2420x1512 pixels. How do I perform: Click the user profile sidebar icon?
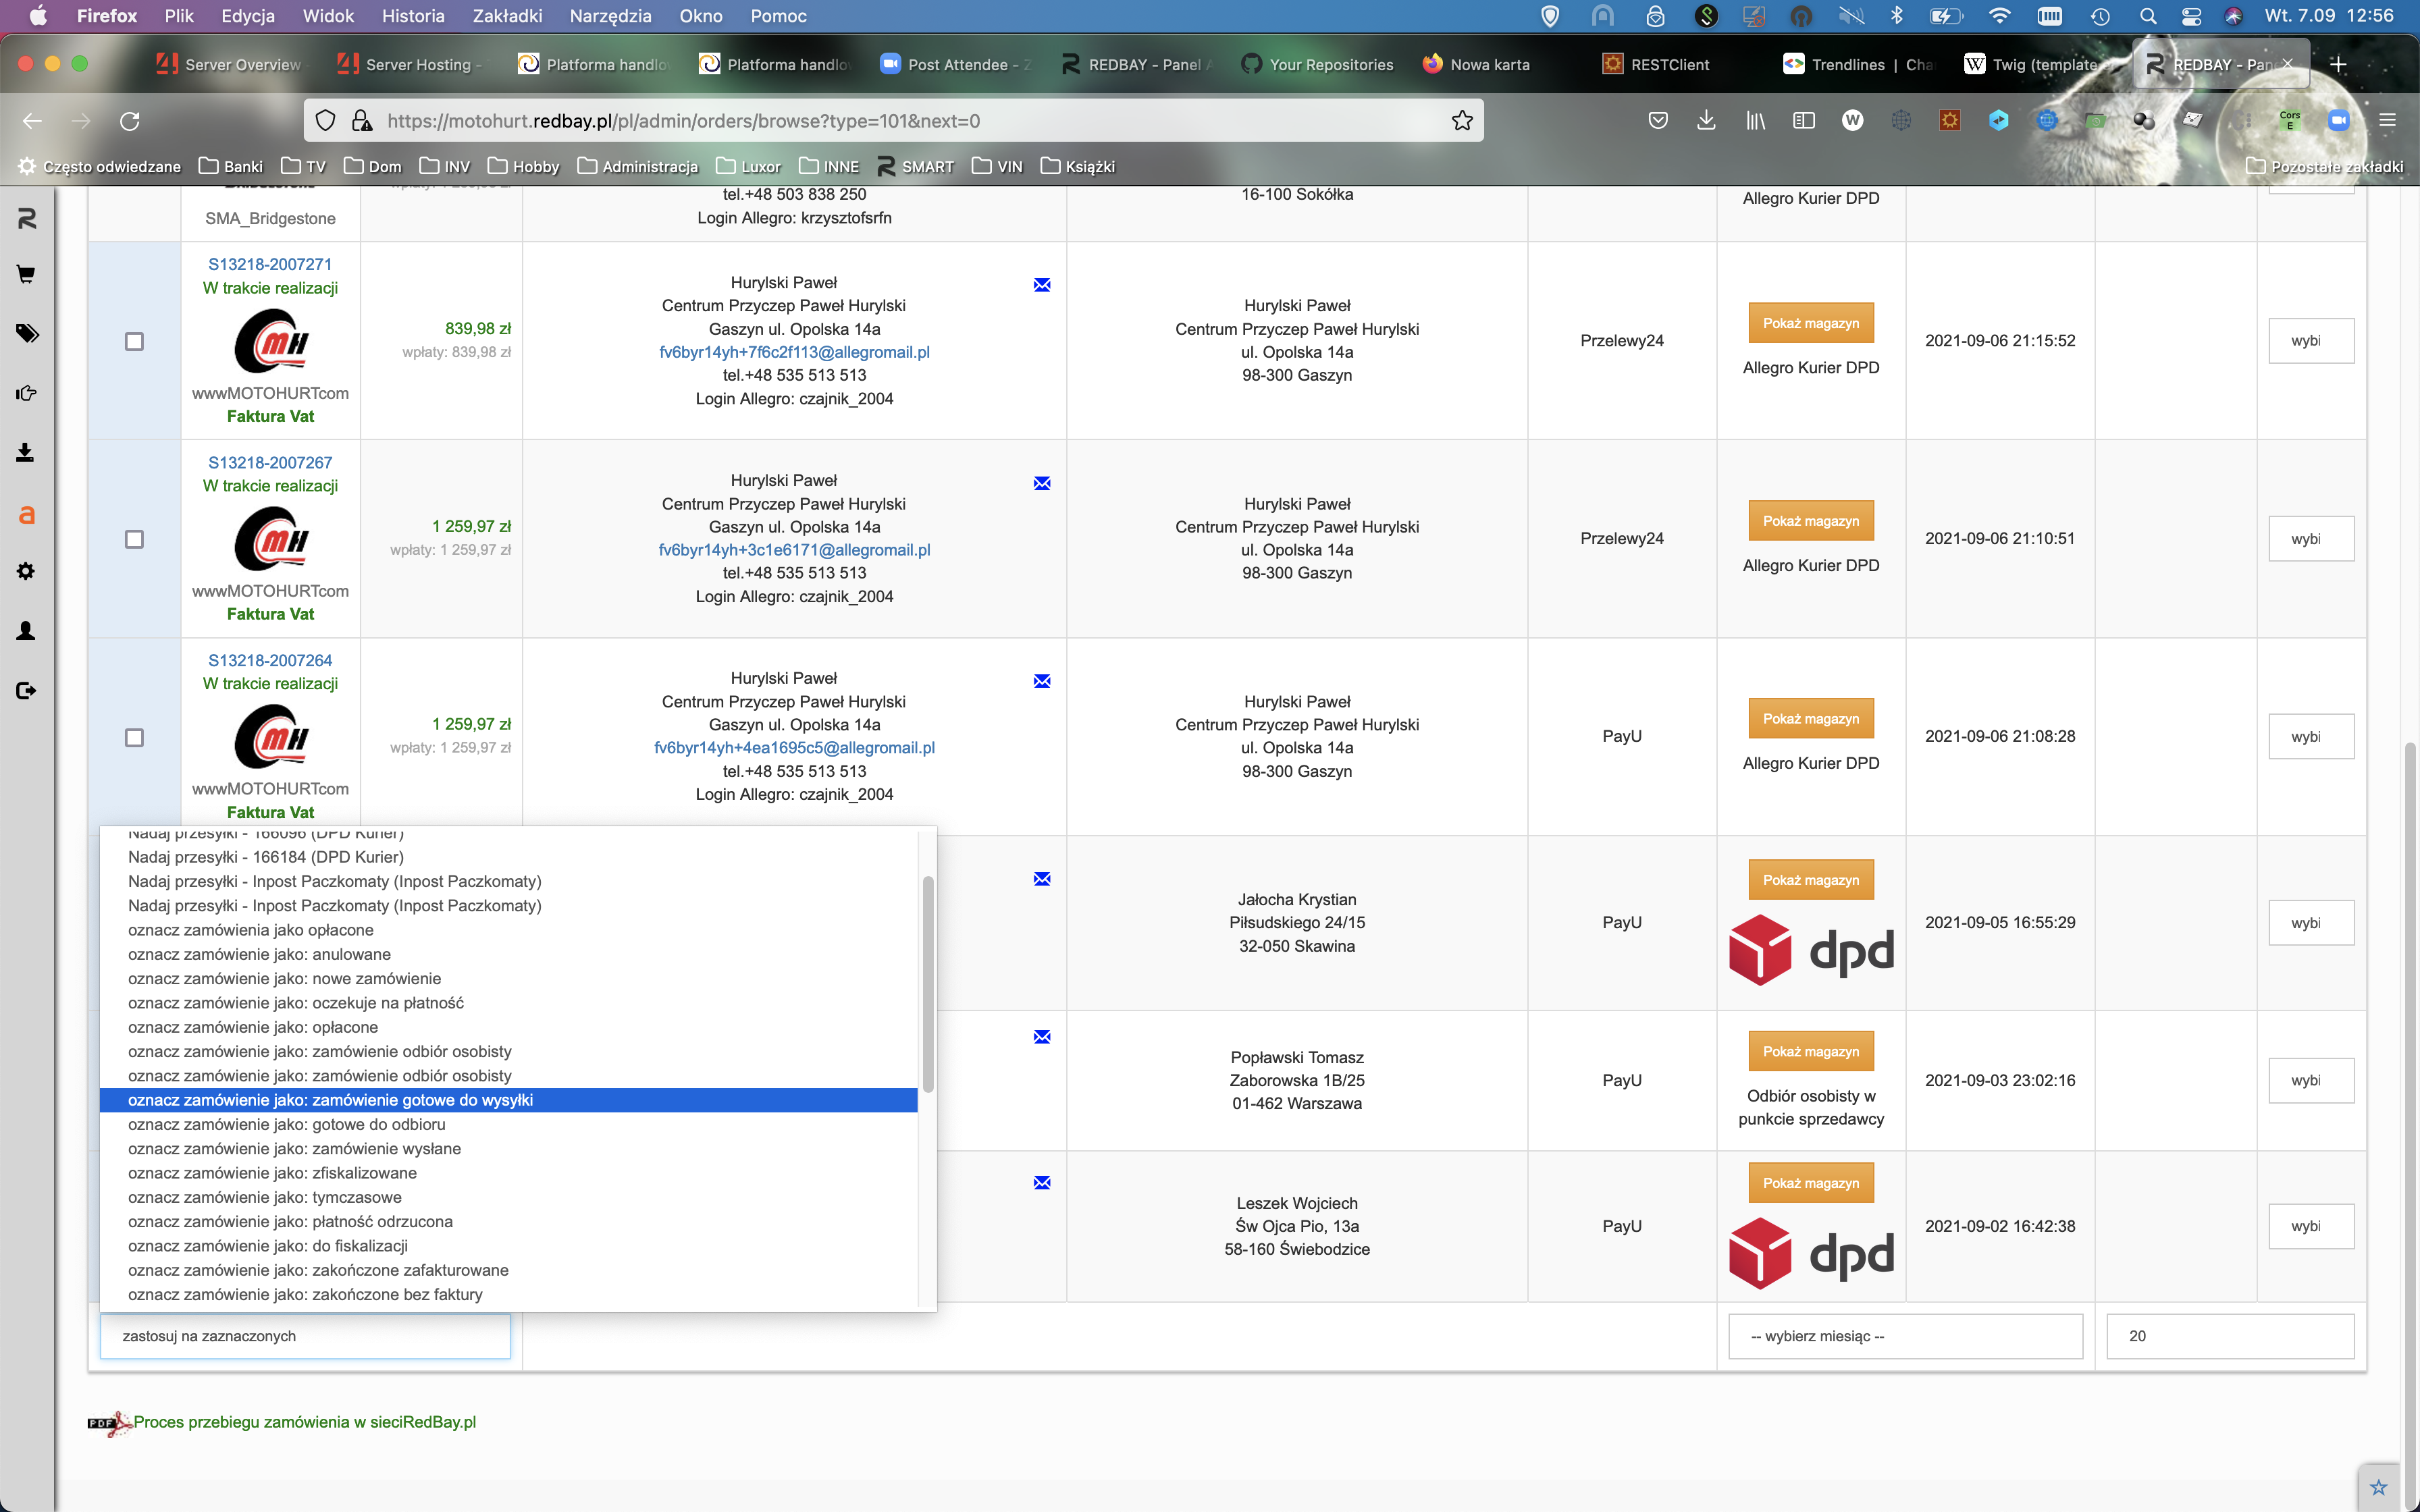[x=26, y=631]
